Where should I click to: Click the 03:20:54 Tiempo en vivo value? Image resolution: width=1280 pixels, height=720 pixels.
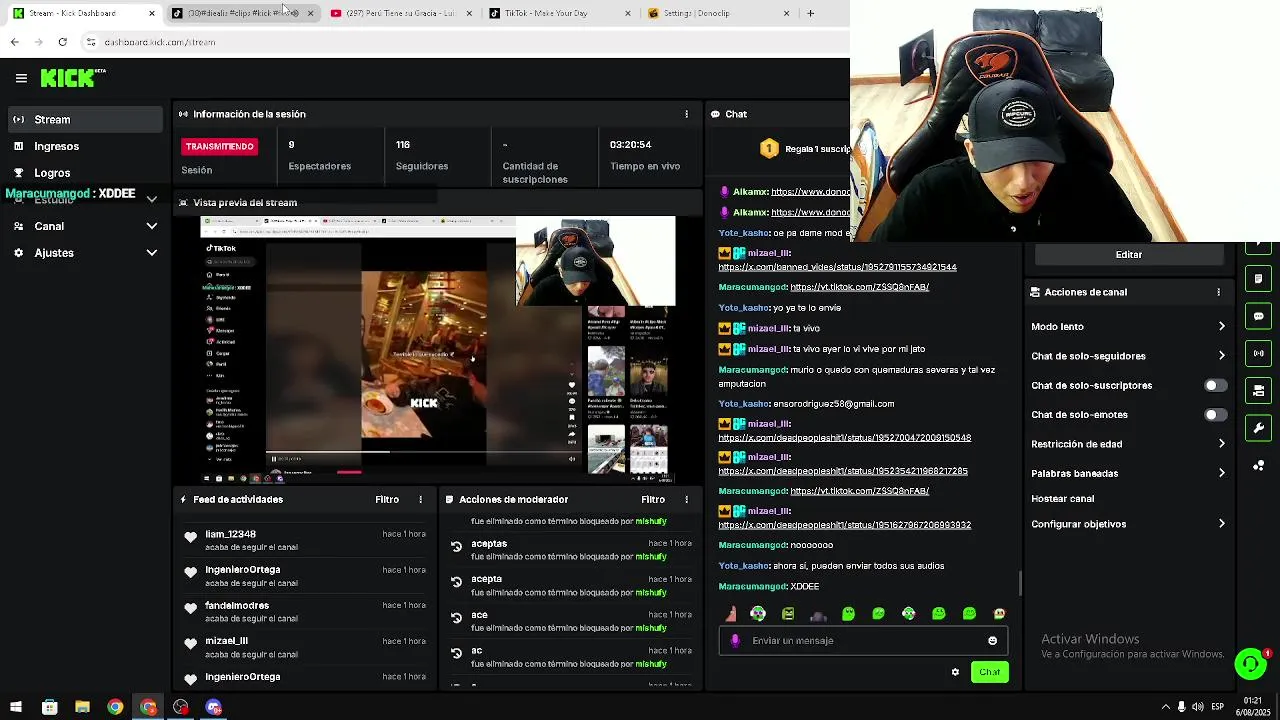(x=630, y=145)
